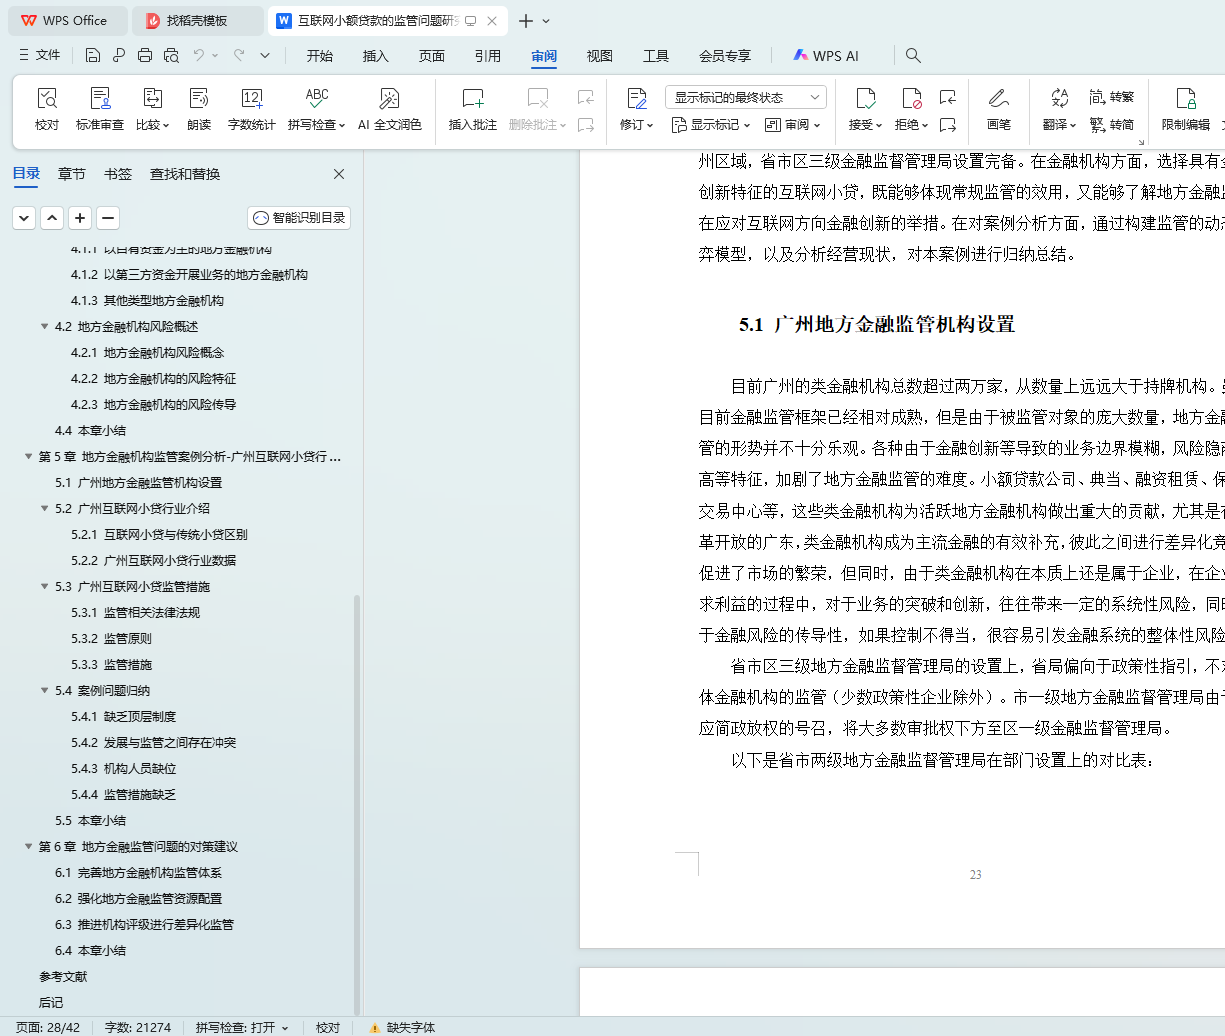Viewport: 1225px width, 1036px height.
Task: Click the 缺失字体 warning in status bar
Action: pos(402,1027)
